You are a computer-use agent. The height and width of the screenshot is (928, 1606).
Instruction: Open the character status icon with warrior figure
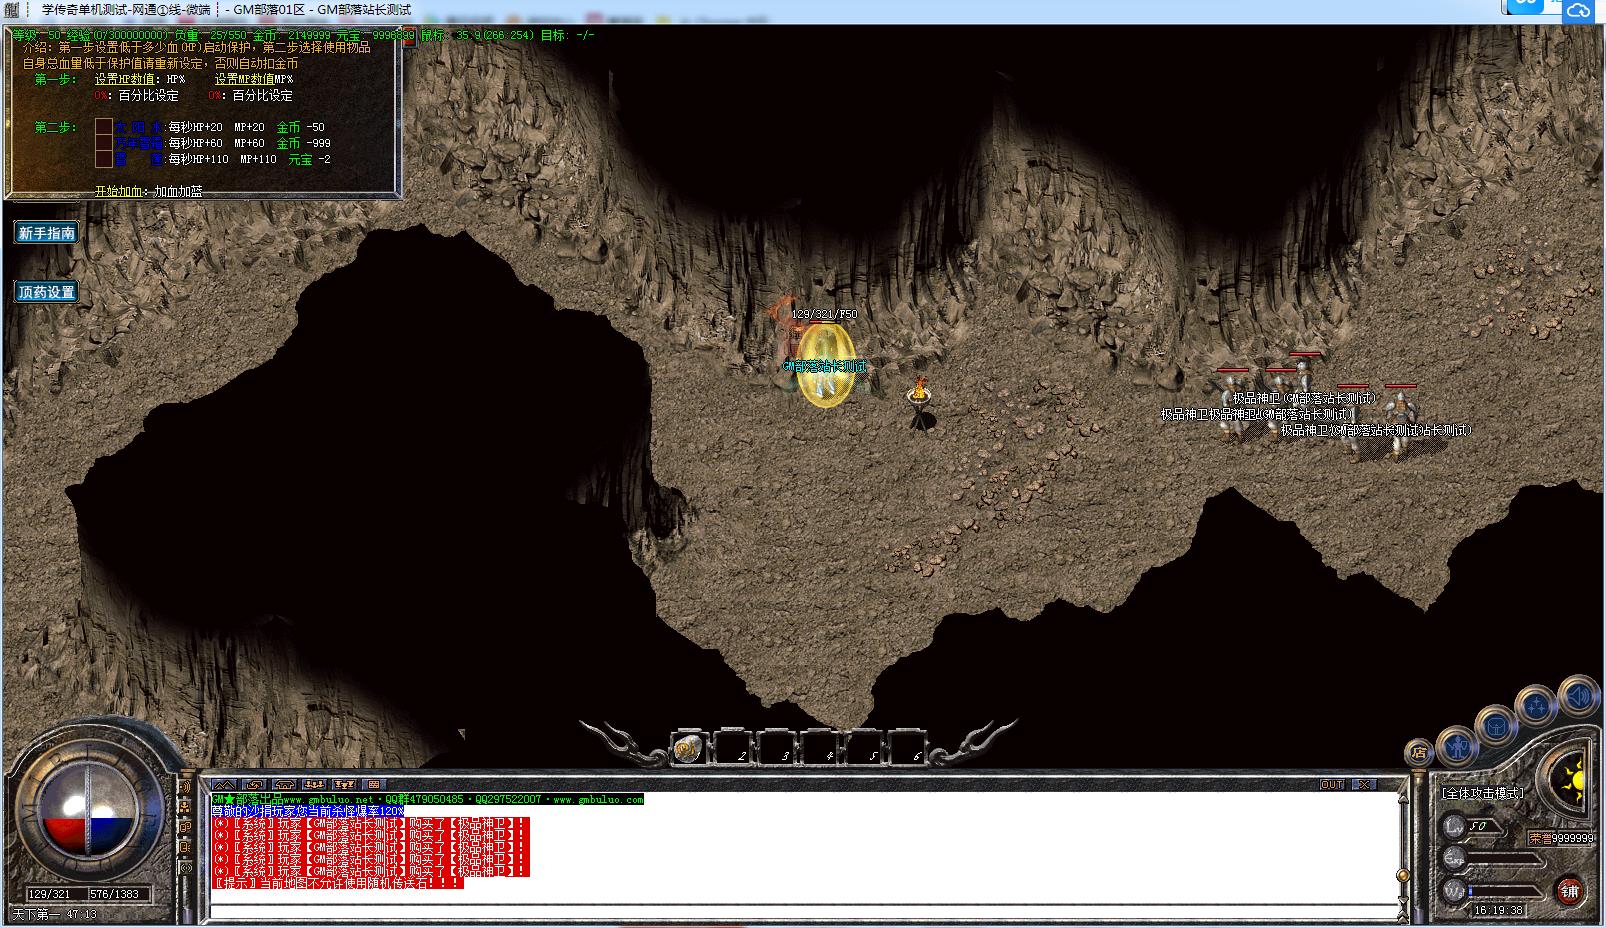click(1457, 746)
